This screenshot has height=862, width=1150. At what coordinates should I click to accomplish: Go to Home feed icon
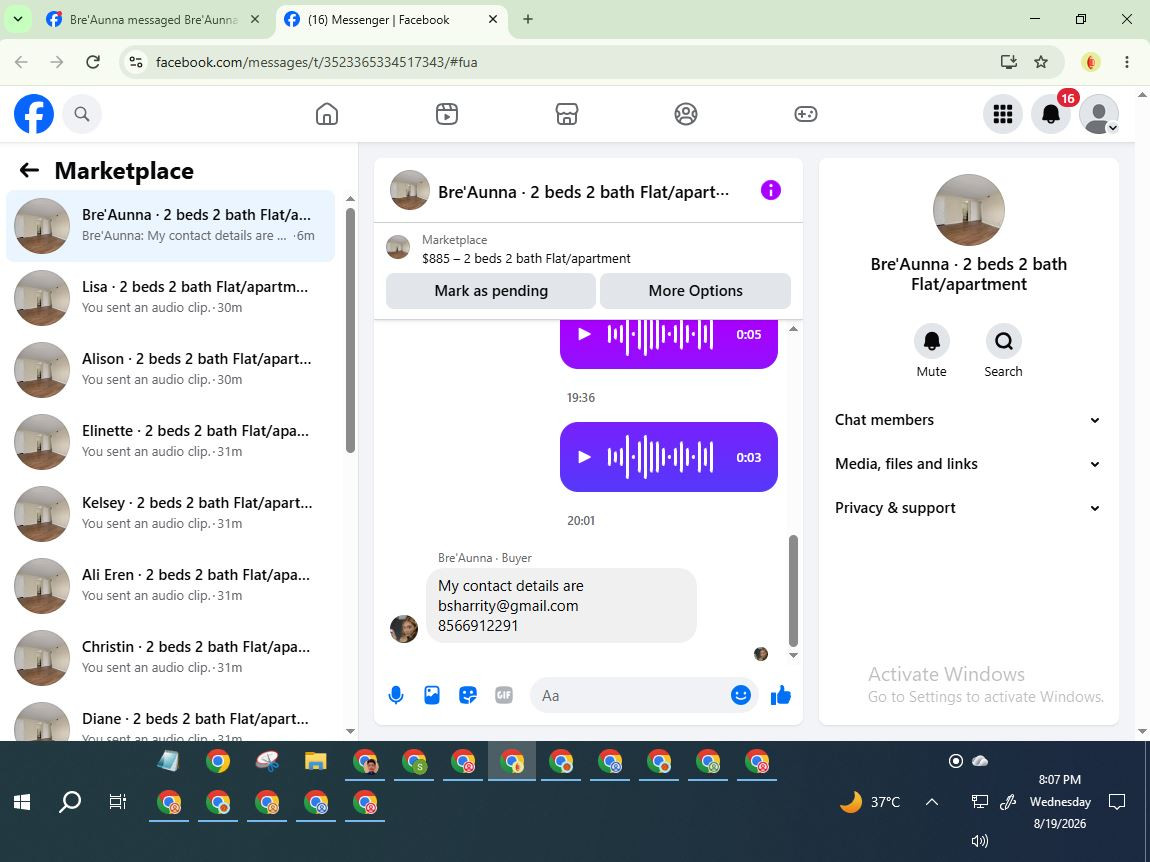(326, 114)
